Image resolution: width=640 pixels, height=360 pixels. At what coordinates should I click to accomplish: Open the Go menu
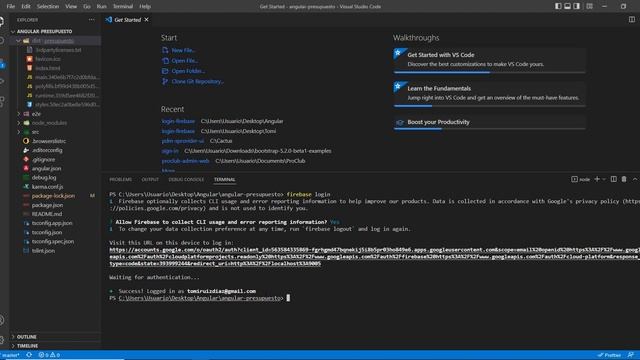pos(87,7)
